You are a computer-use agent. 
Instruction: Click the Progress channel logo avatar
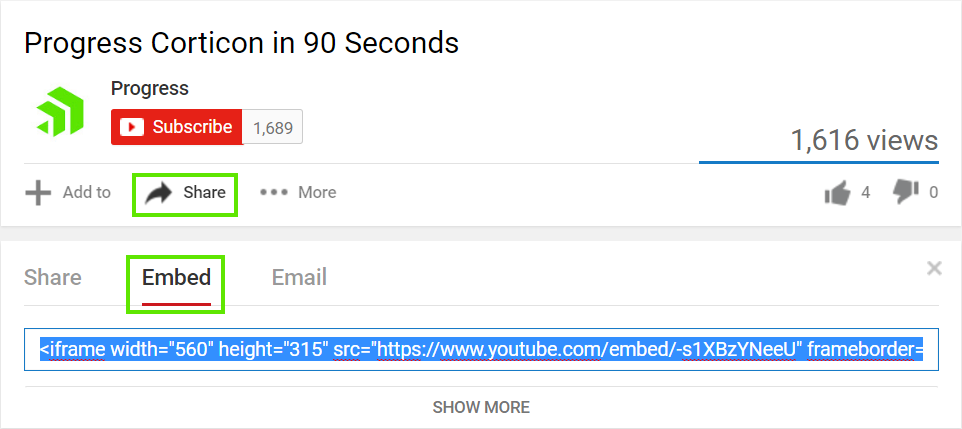pyautogui.click(x=60, y=111)
